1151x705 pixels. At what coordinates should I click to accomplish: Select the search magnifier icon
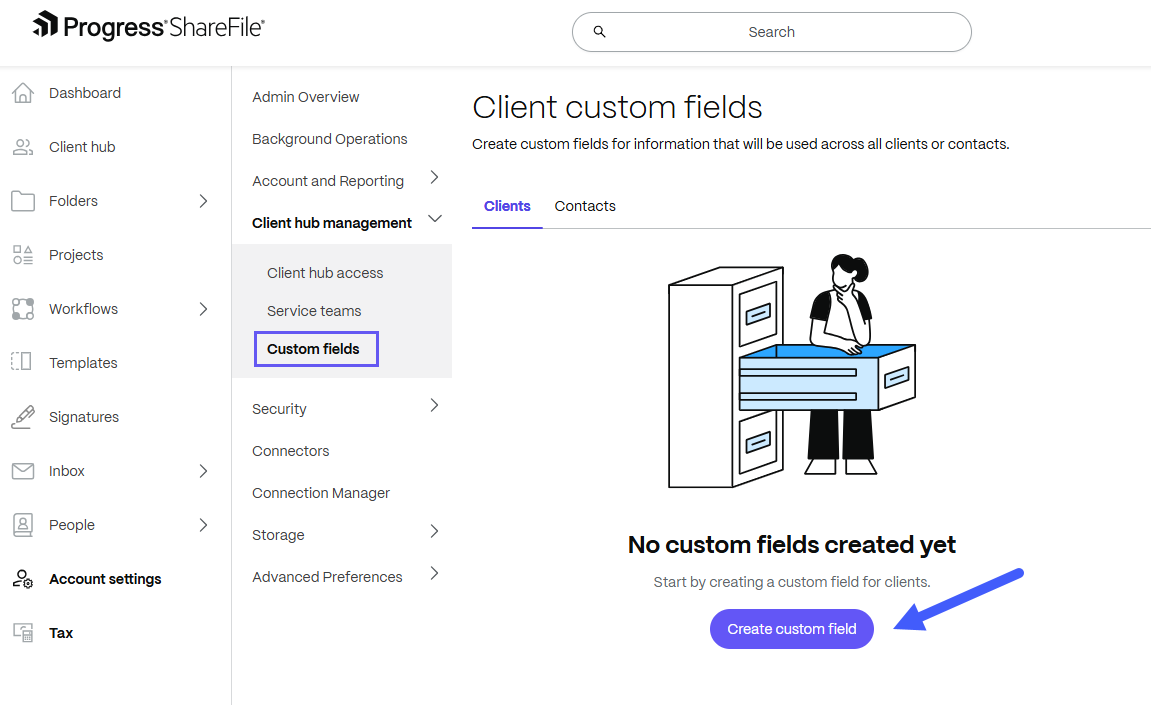point(599,32)
